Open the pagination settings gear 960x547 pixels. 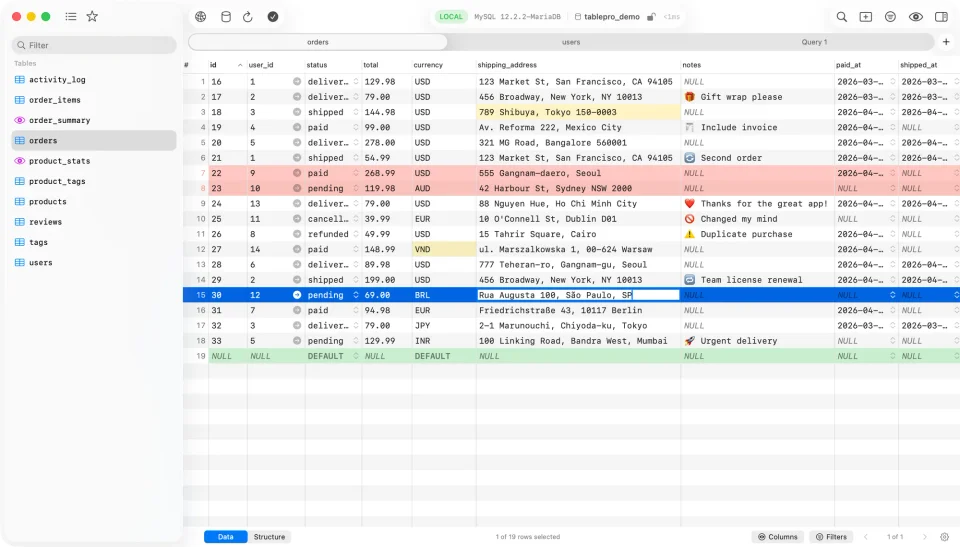(945, 537)
